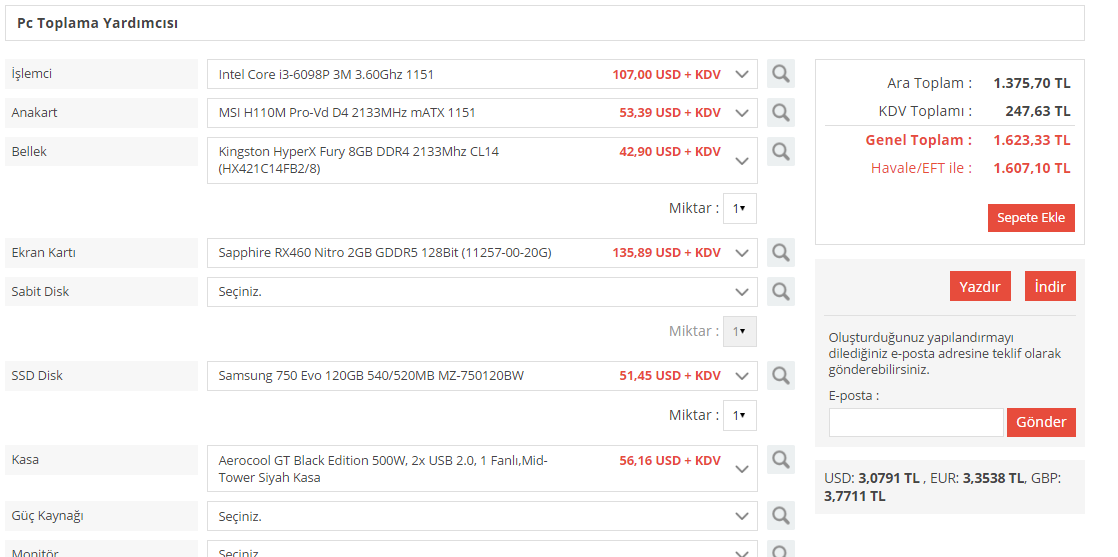Viewport: 1118px width, 557px height.
Task: Click search icon for Güç Kaynağı
Action: 781,516
